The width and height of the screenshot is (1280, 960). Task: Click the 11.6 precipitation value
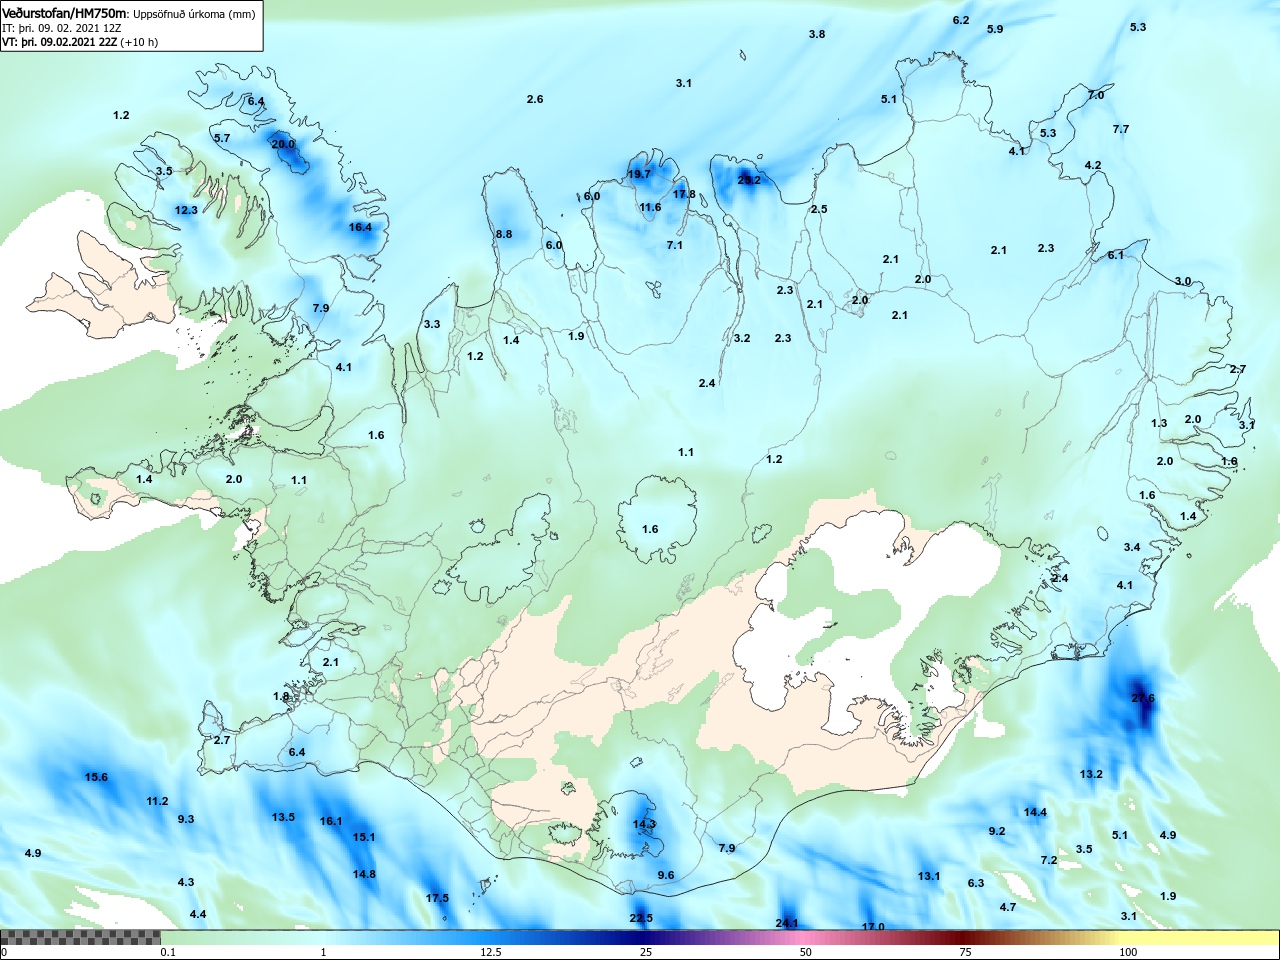650,208
